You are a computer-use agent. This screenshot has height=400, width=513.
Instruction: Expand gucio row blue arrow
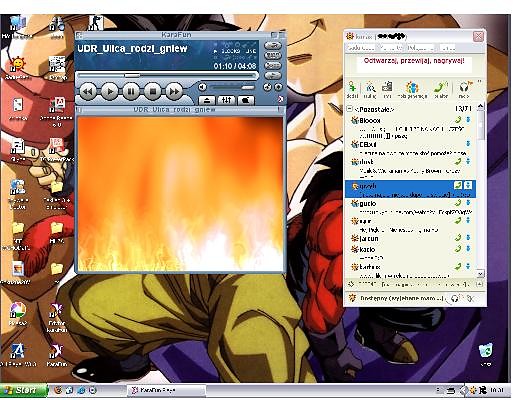click(468, 203)
